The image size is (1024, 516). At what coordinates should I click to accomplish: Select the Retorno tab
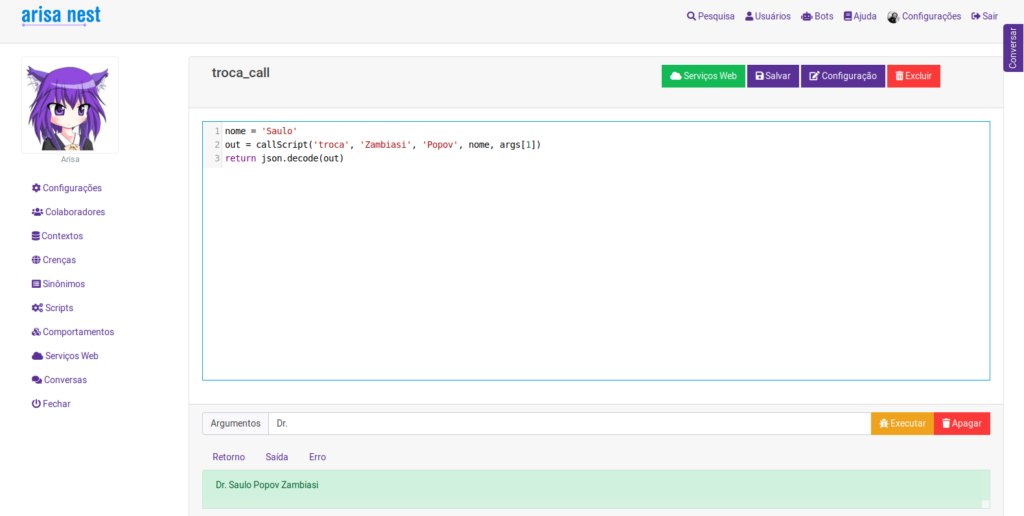[x=228, y=457]
